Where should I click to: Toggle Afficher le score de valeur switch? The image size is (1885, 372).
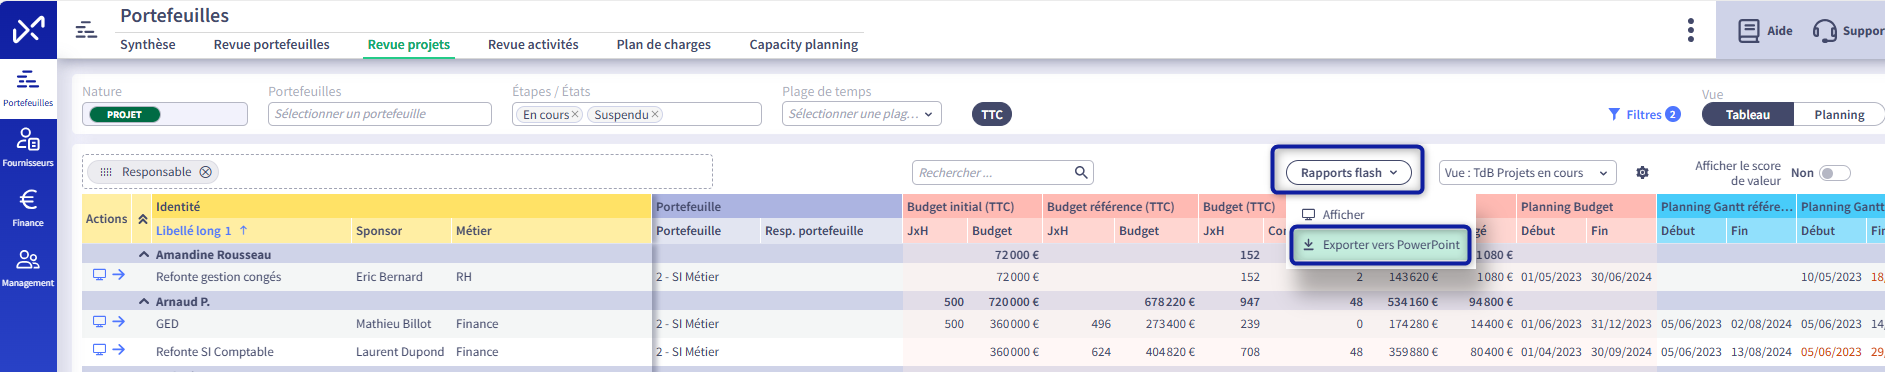coord(1835,173)
